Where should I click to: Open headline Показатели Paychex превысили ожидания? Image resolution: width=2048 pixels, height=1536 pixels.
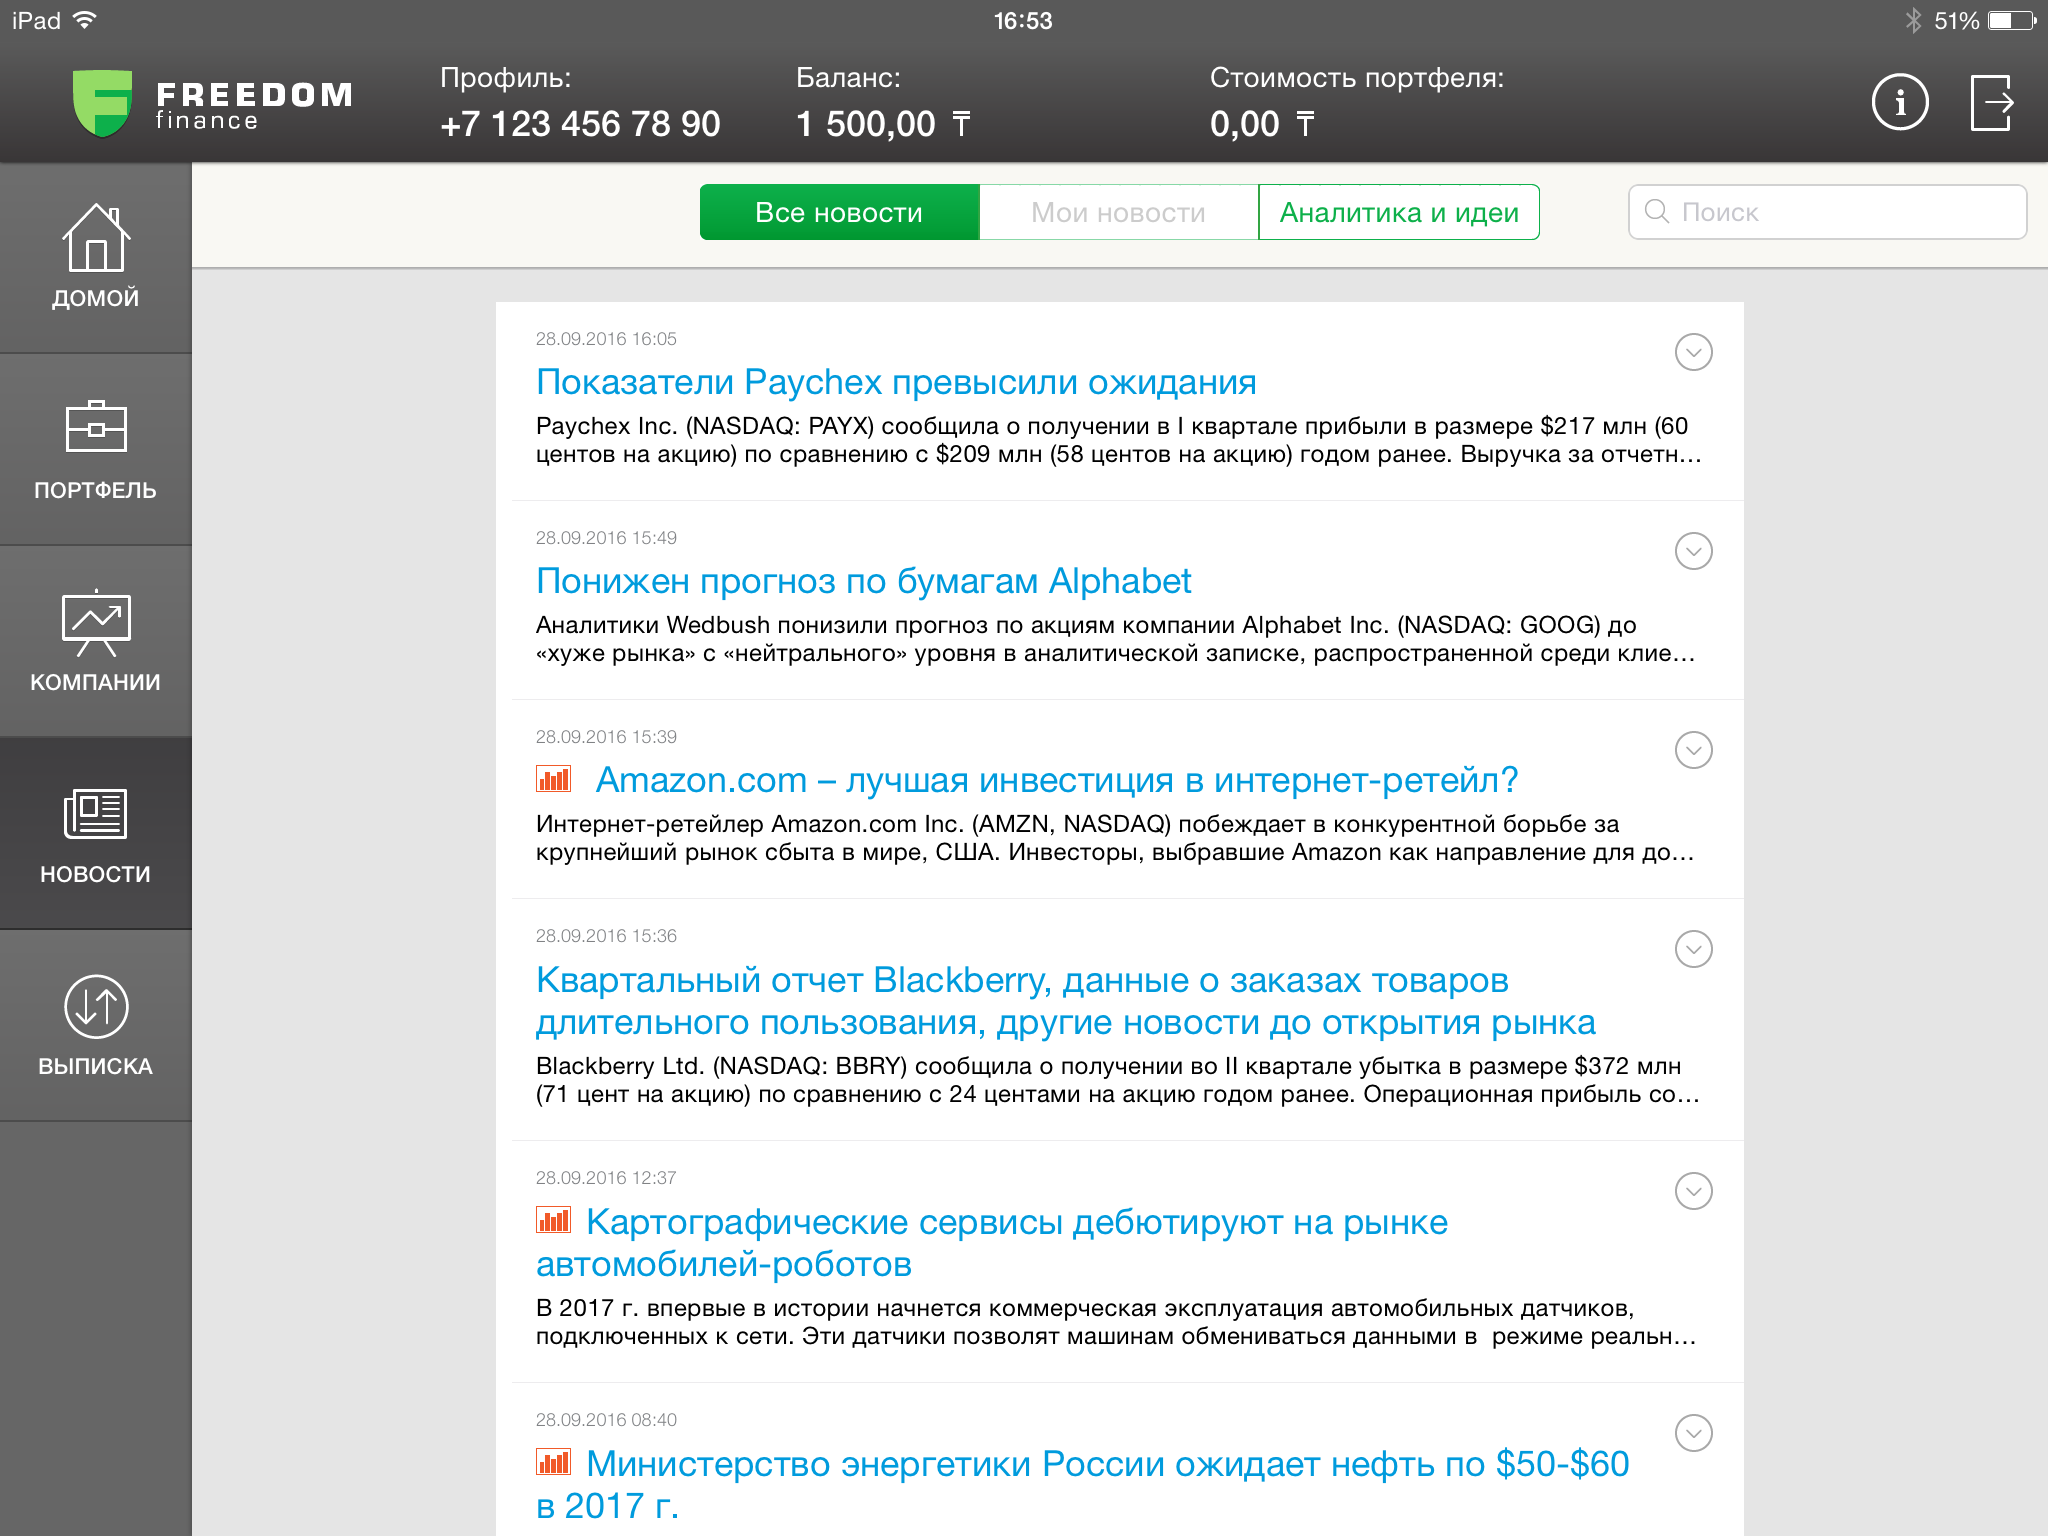coord(896,382)
